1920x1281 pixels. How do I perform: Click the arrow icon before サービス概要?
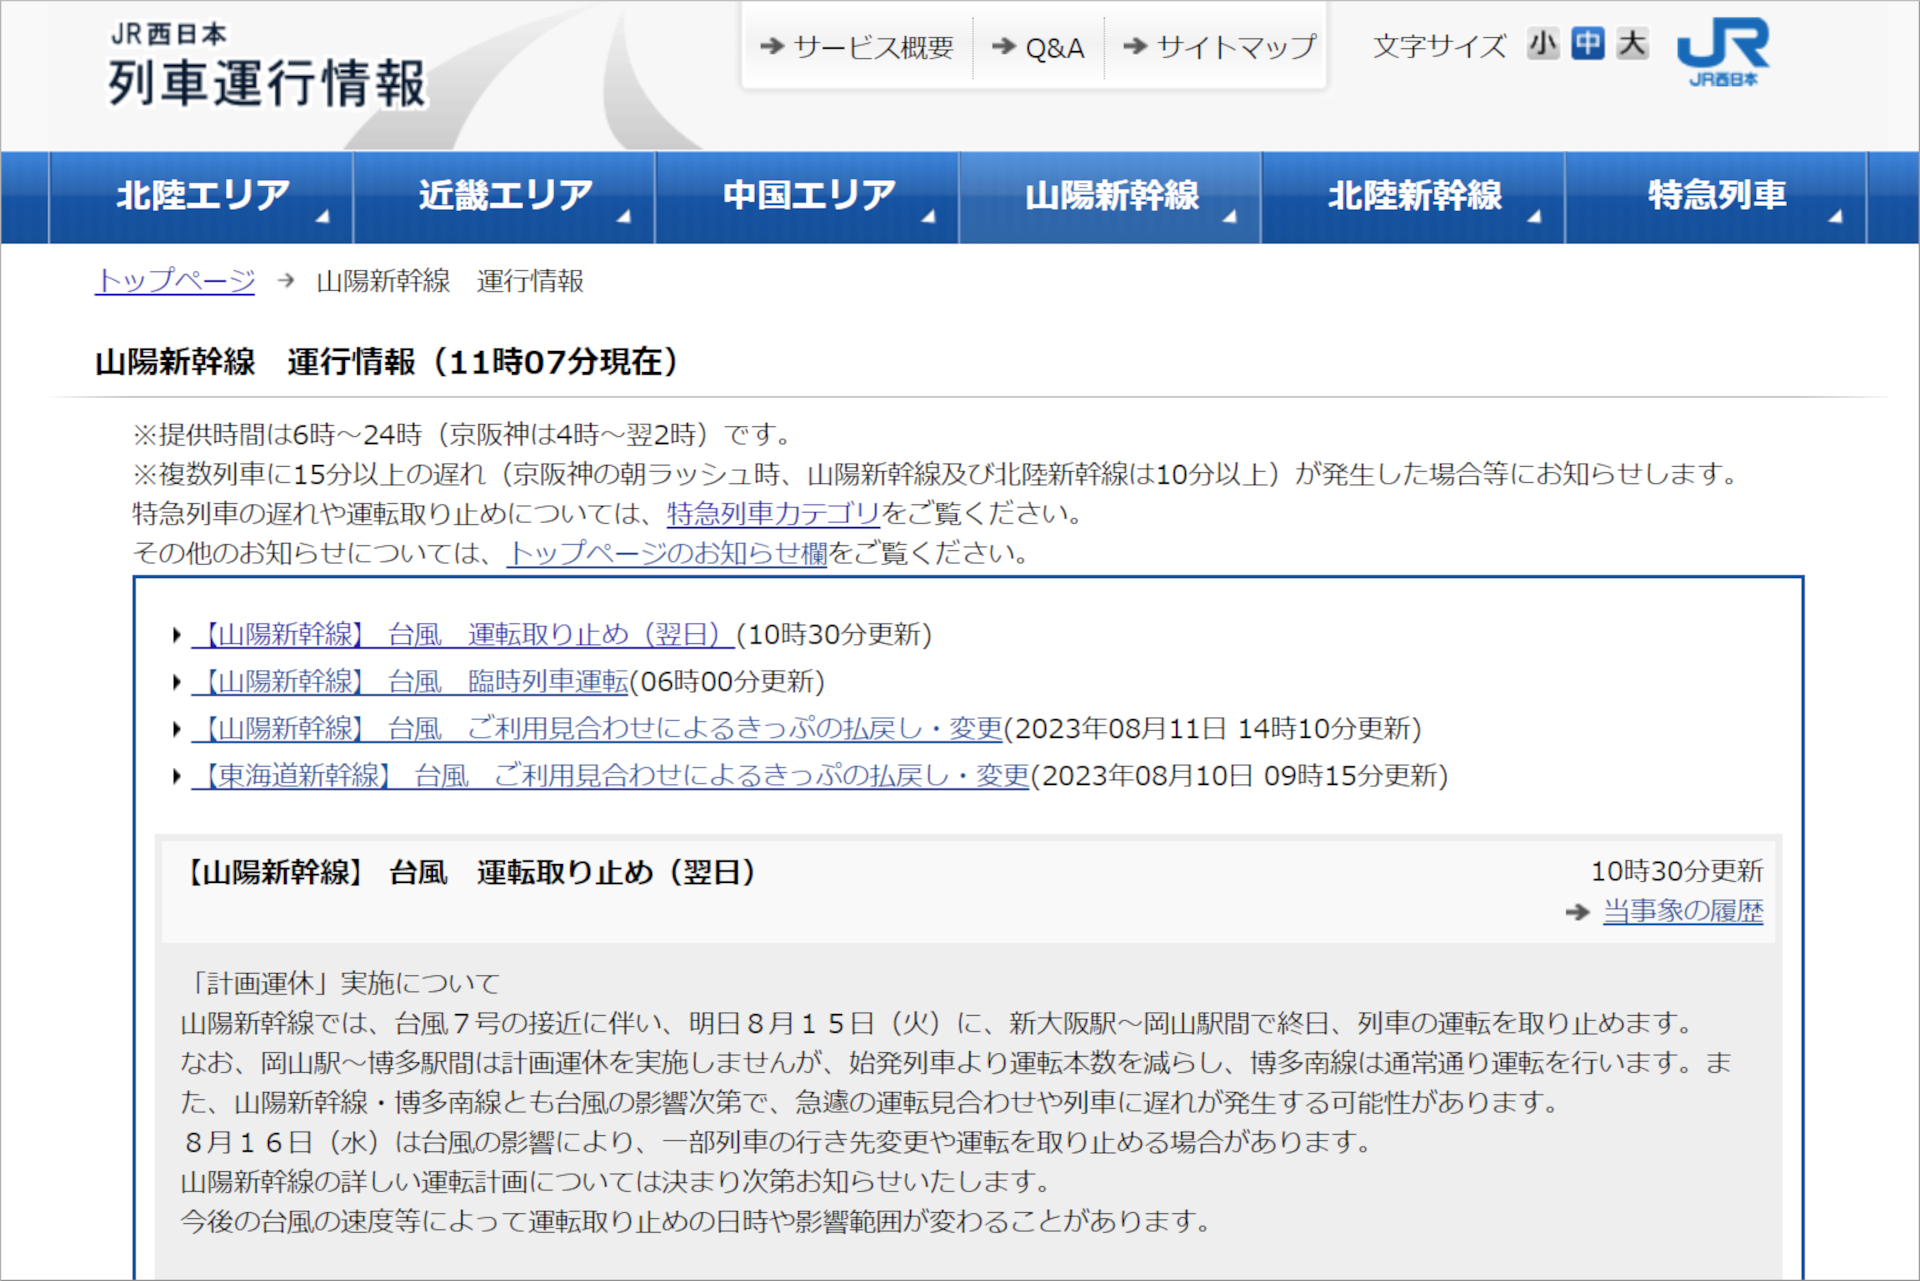(772, 46)
